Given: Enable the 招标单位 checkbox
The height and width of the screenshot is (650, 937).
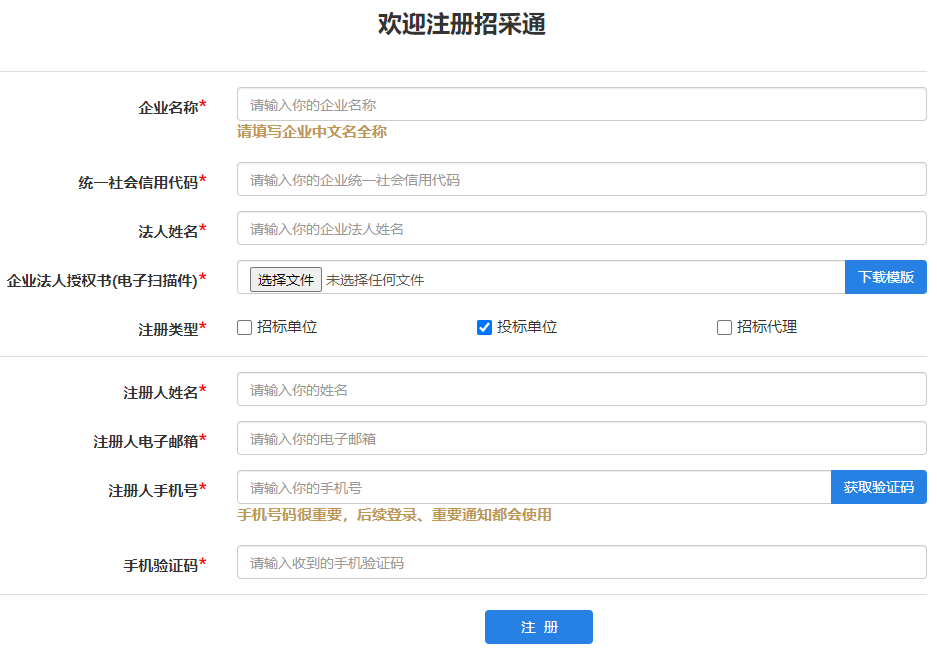Looking at the screenshot, I should pyautogui.click(x=245, y=328).
